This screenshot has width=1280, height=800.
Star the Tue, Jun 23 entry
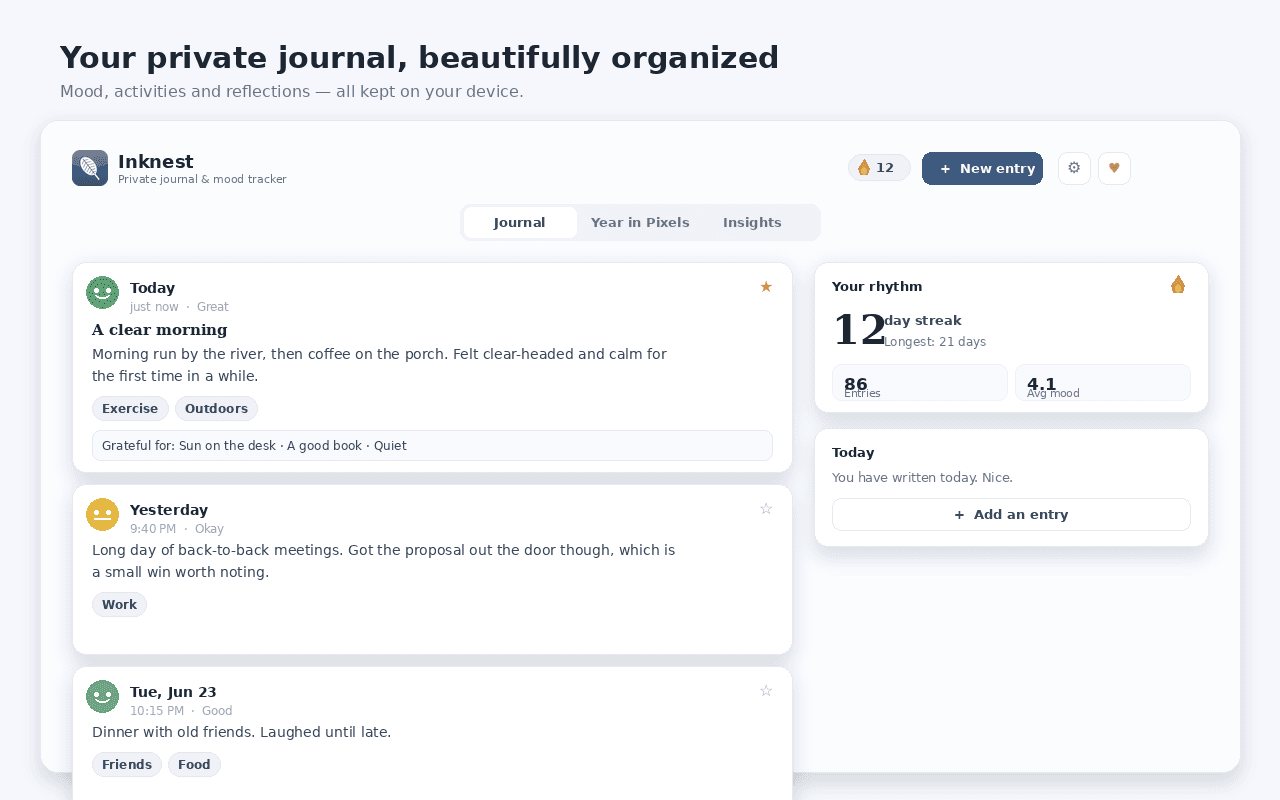(766, 691)
